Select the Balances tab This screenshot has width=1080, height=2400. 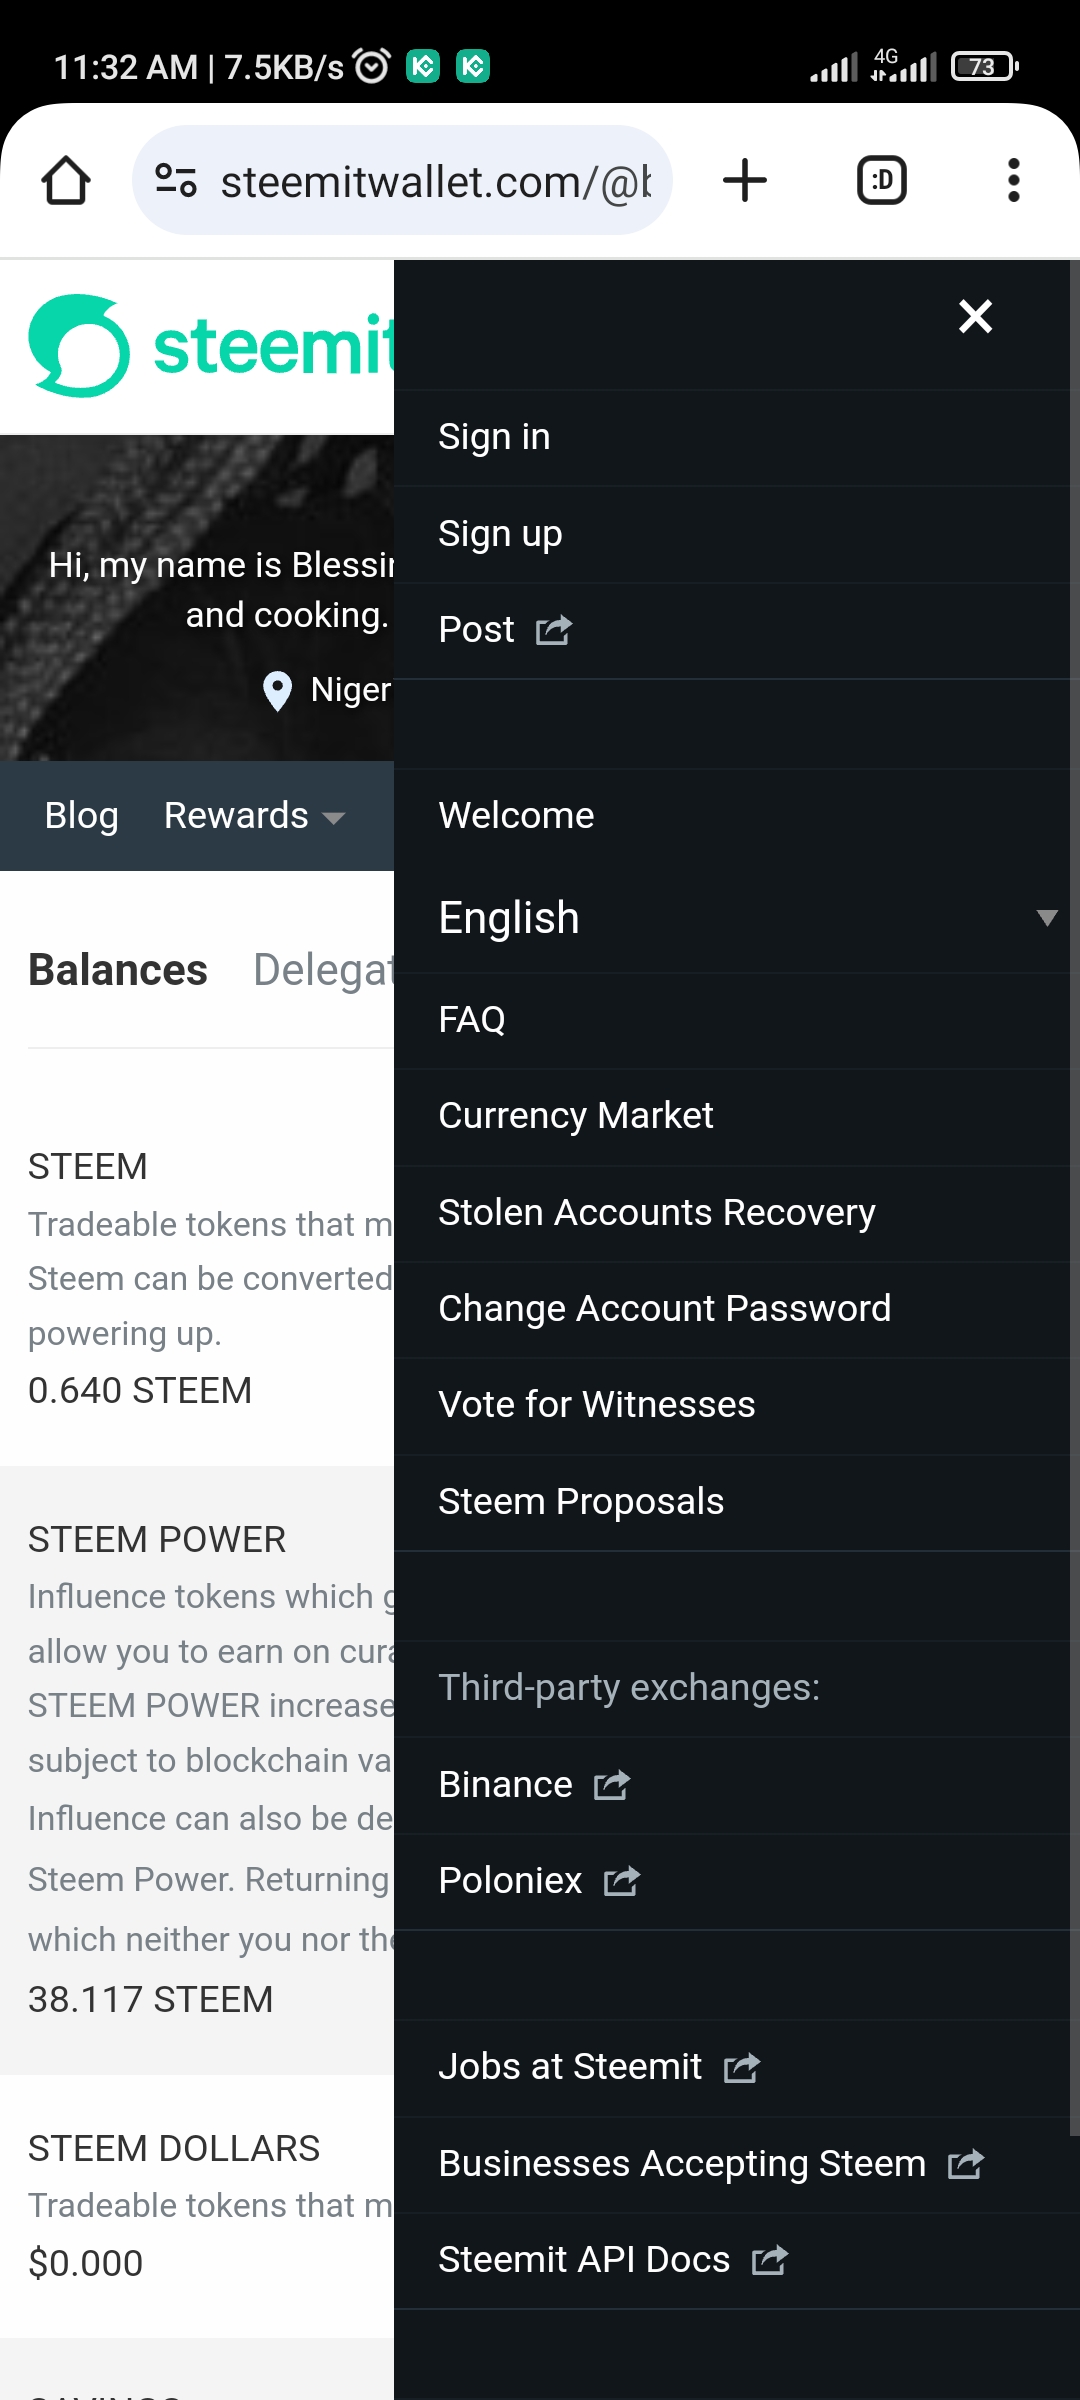(118, 970)
